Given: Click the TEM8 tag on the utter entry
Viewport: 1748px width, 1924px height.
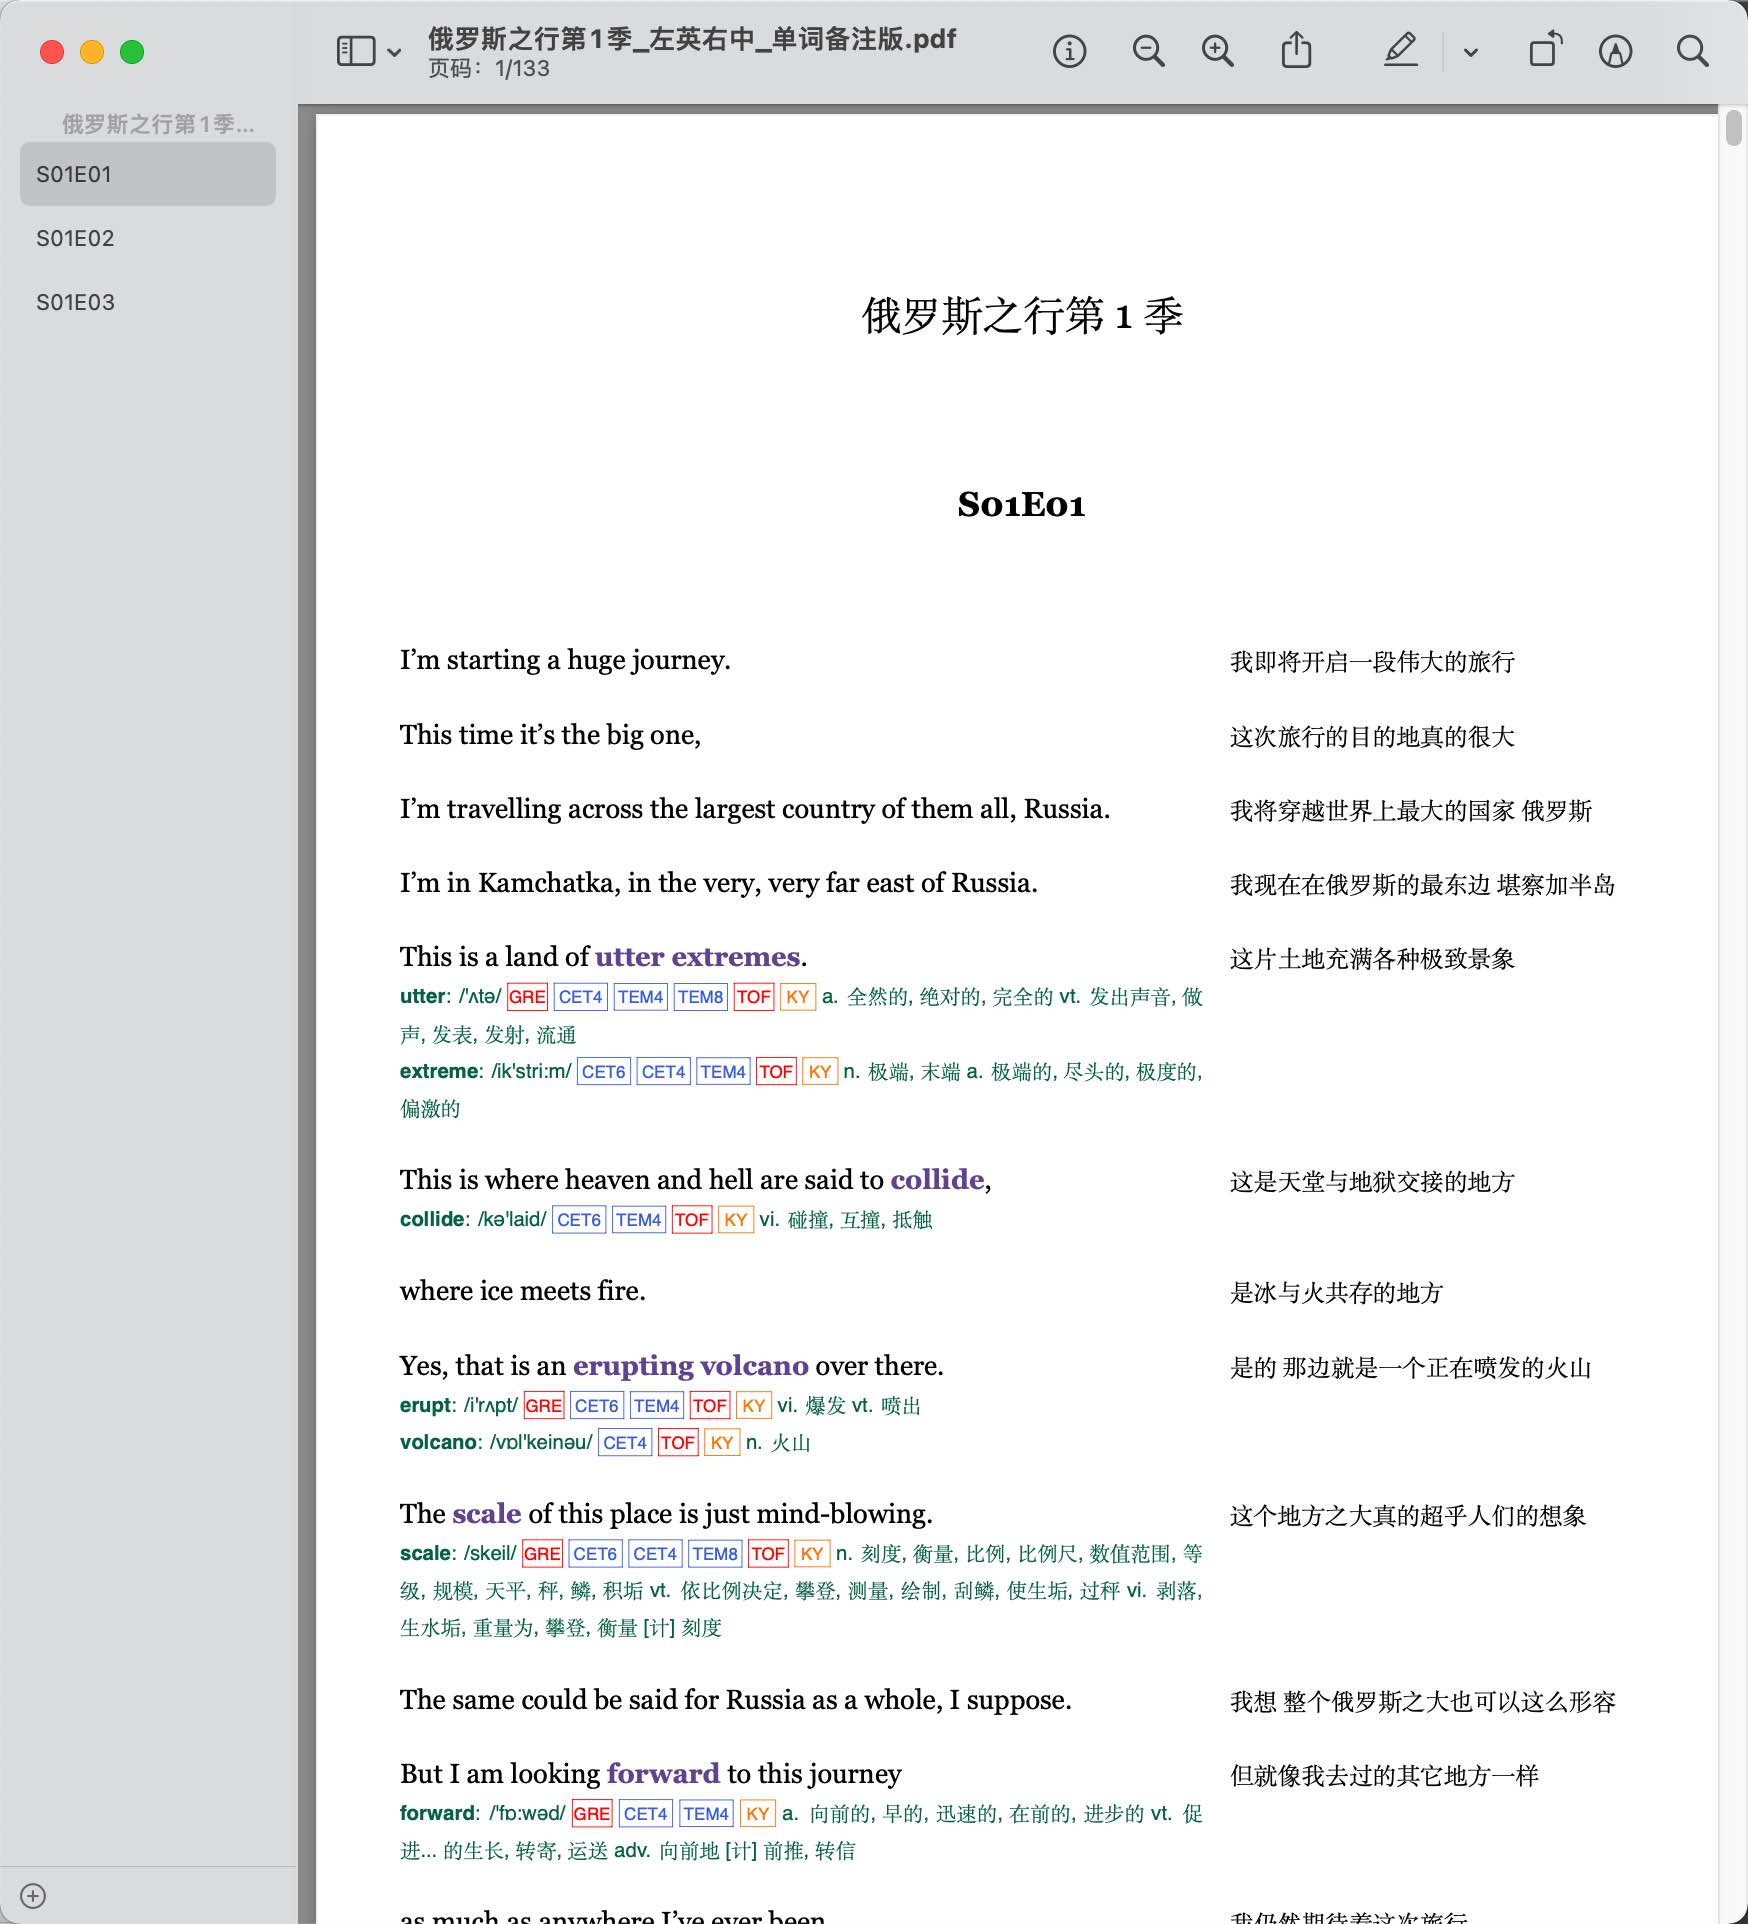Looking at the screenshot, I should point(700,997).
